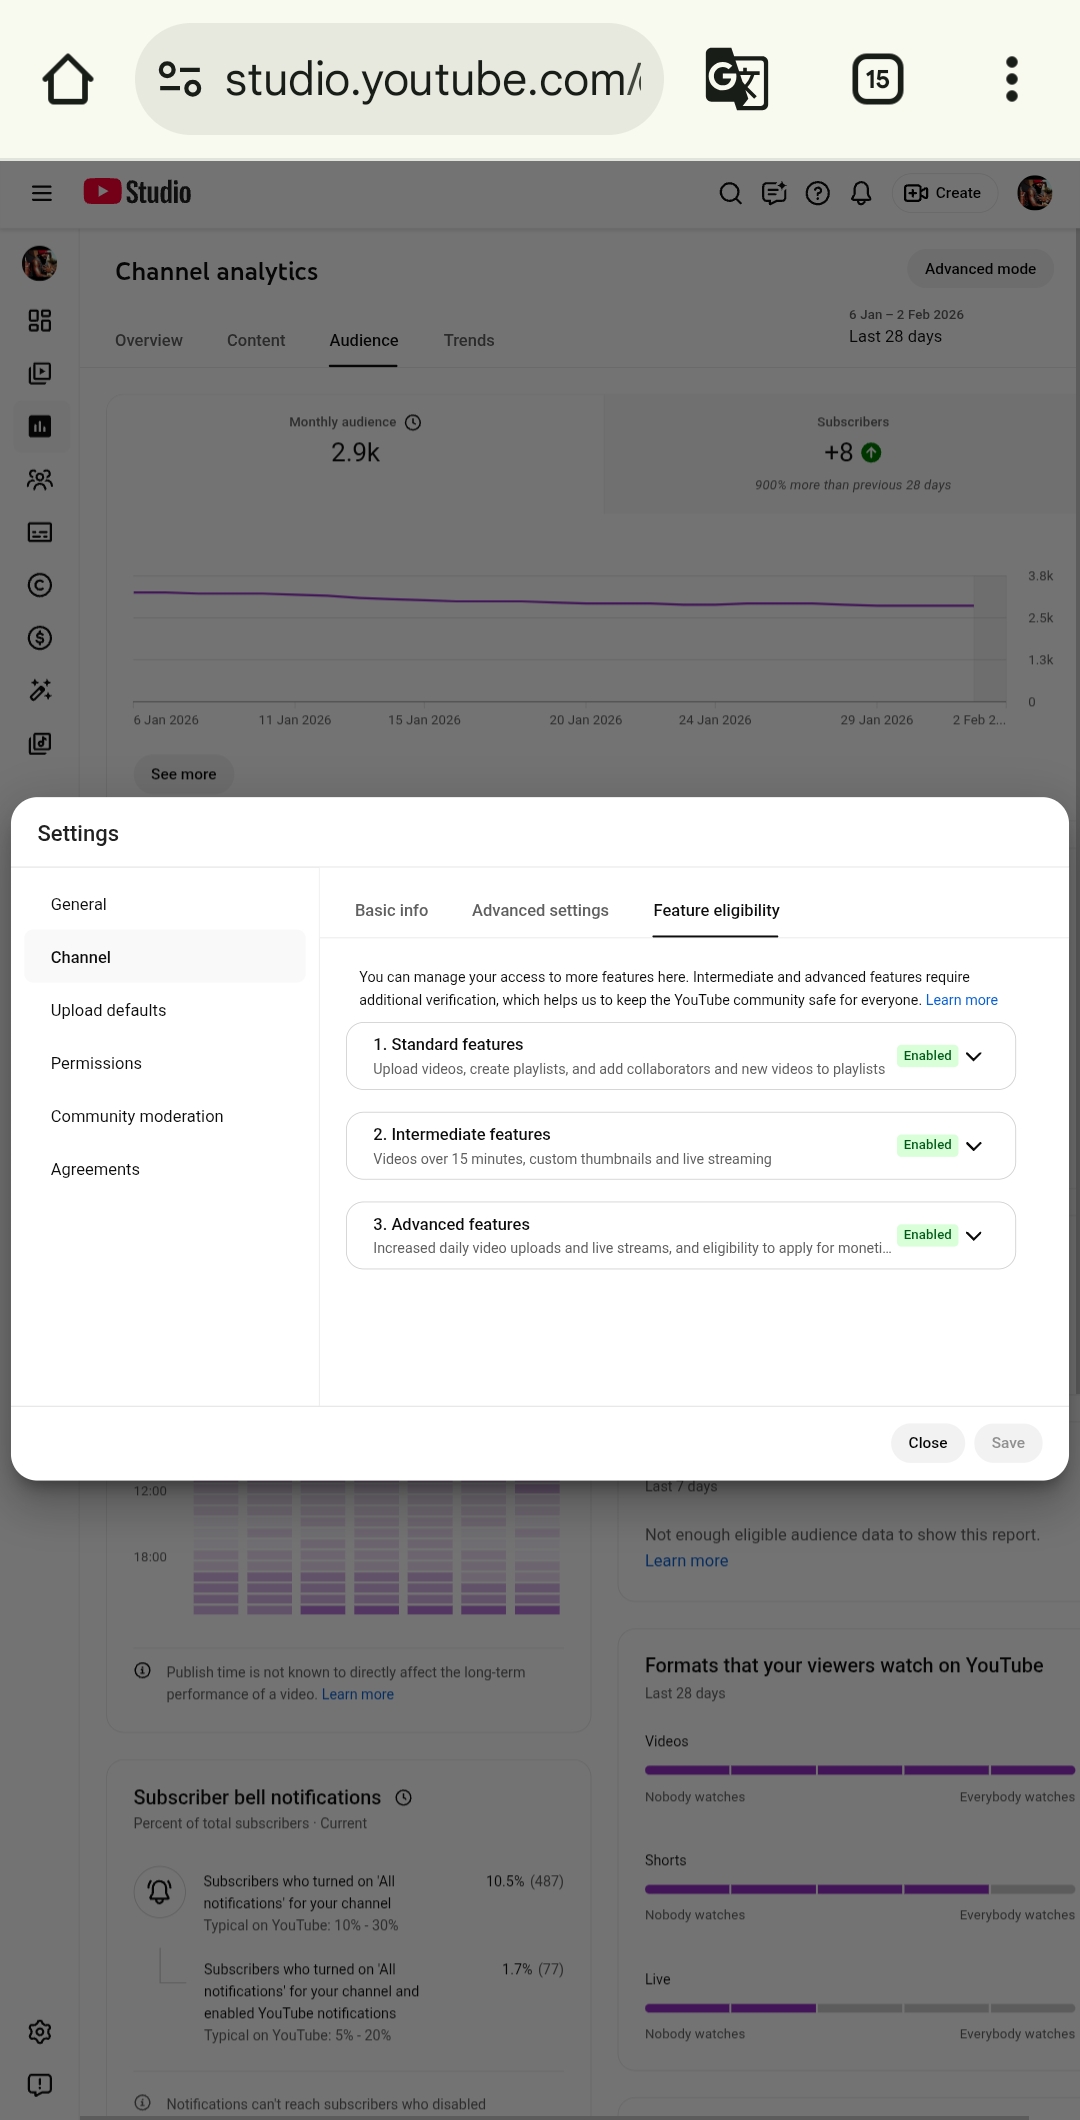Select Agreements in Settings menu
The image size is (1080, 2120).
coord(164,1169)
